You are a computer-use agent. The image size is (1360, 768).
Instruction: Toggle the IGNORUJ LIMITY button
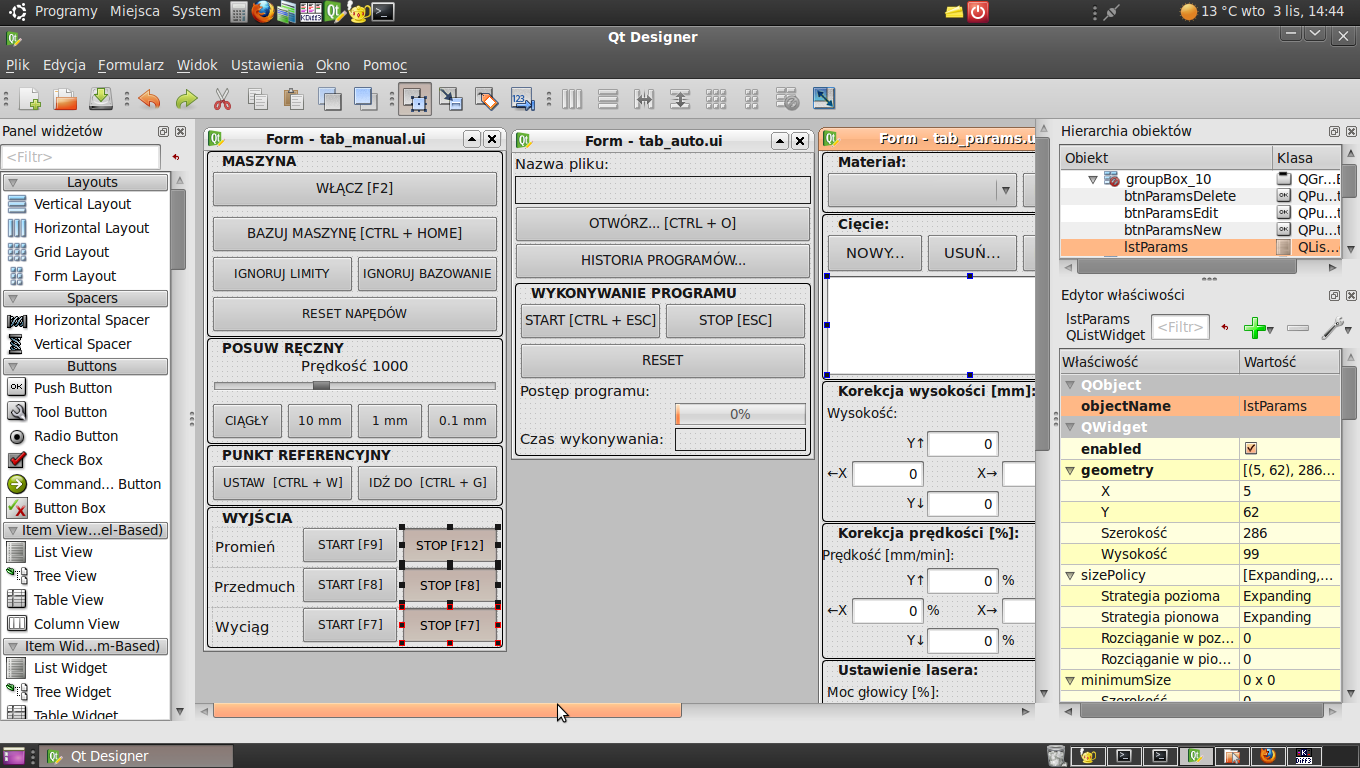coord(282,274)
